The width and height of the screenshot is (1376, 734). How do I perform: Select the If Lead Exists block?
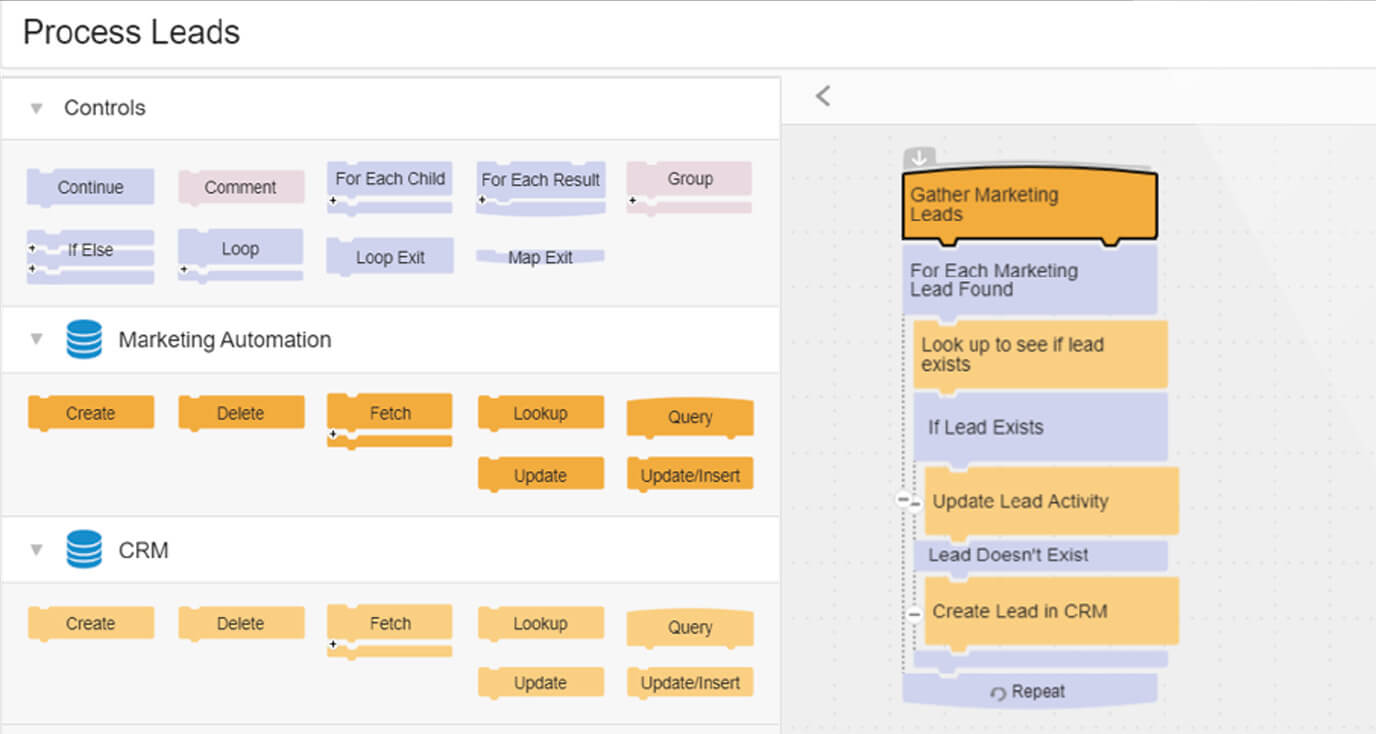tap(1040, 428)
